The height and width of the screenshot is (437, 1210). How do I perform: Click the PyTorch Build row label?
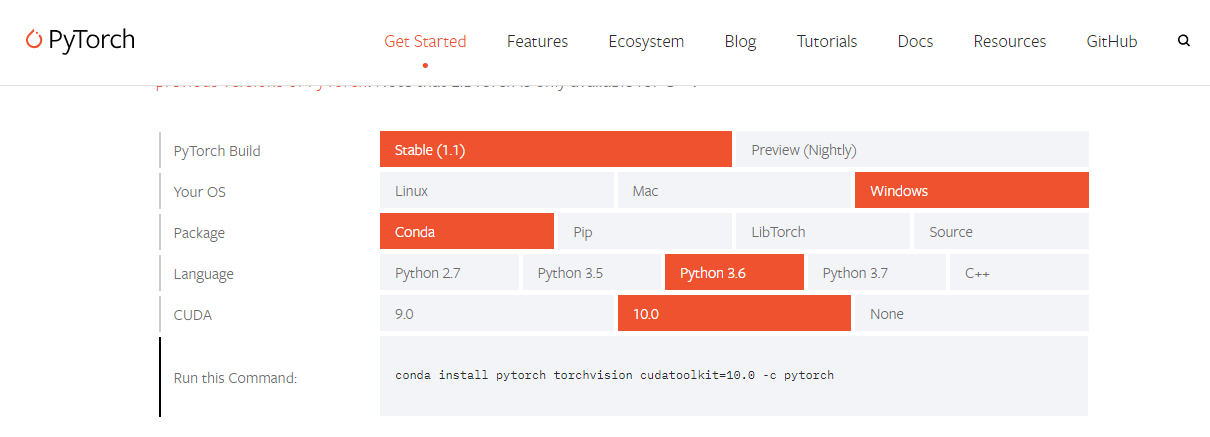(217, 151)
